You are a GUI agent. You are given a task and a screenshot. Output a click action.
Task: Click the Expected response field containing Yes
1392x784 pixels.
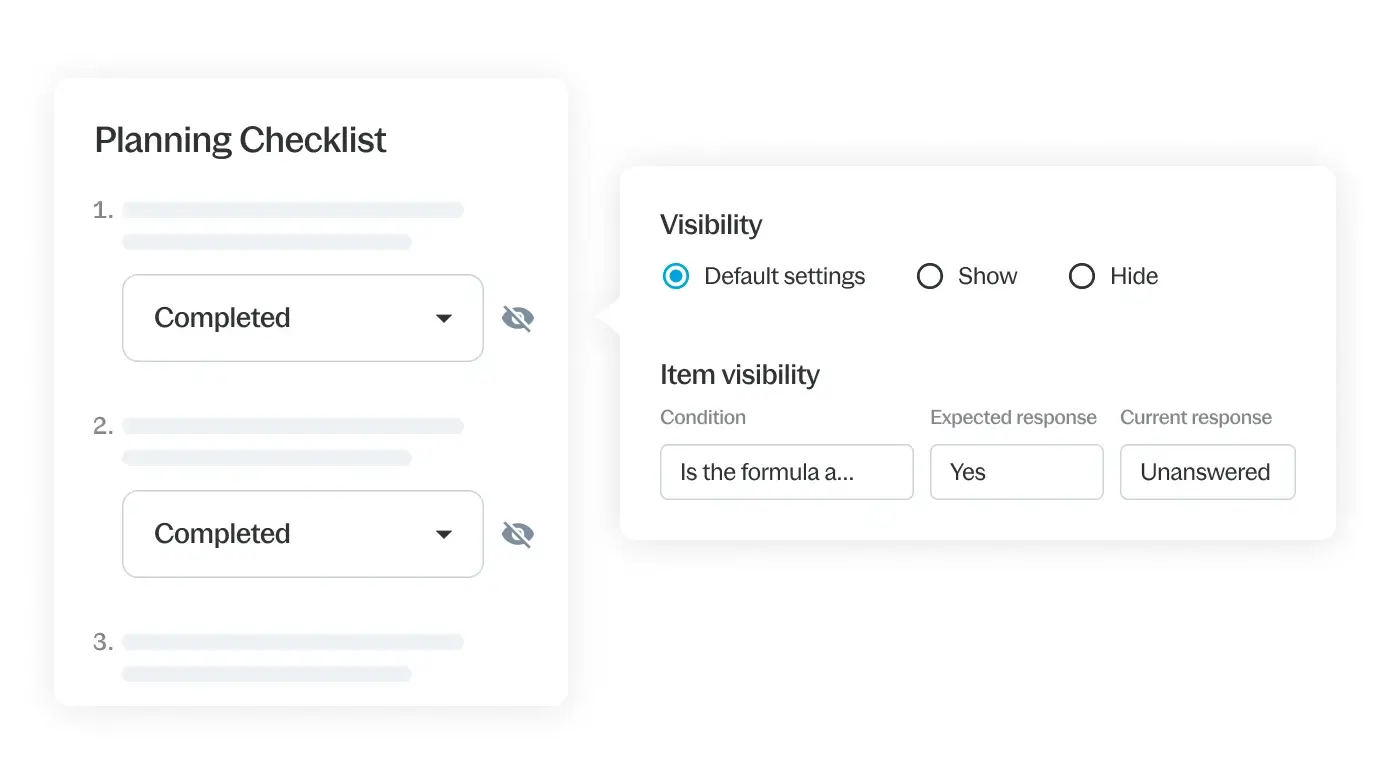point(1016,472)
